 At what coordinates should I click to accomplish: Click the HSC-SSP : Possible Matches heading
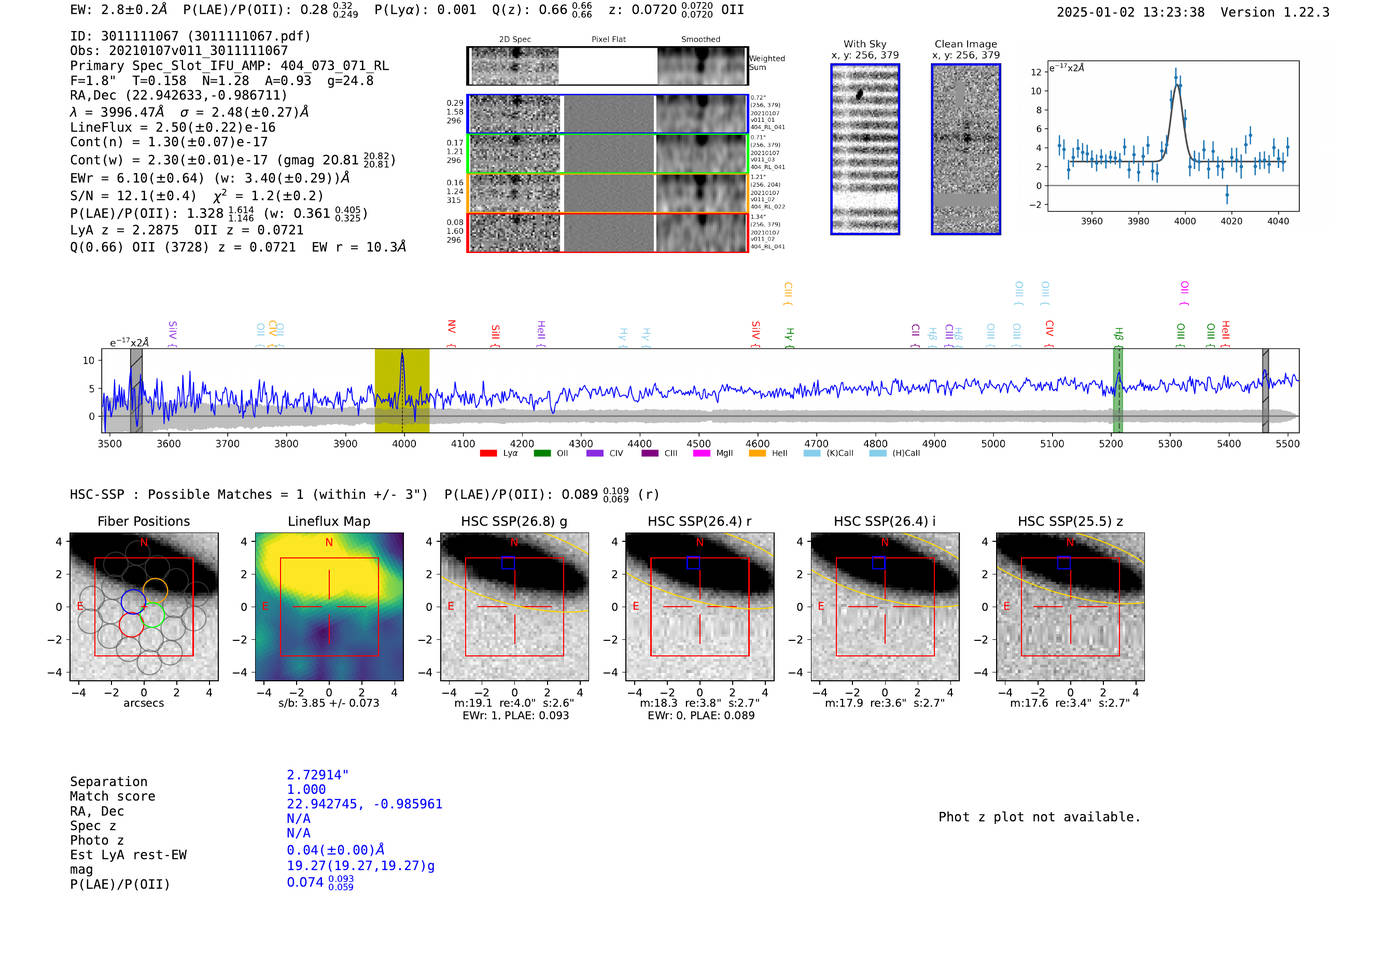click(x=365, y=495)
